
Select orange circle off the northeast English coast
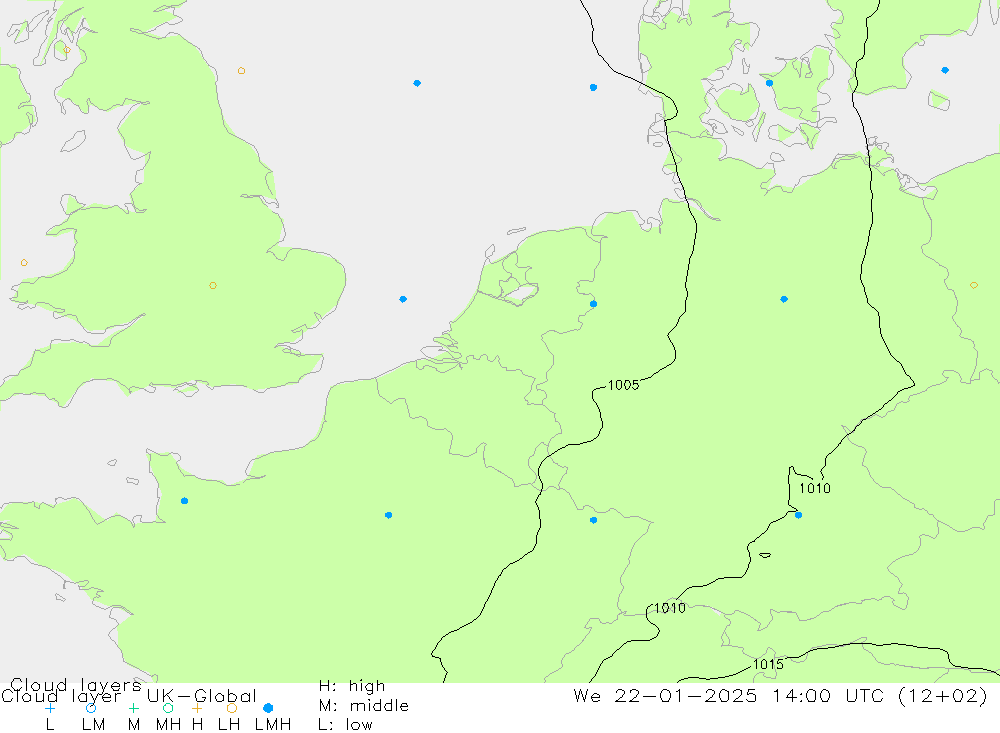(241, 71)
